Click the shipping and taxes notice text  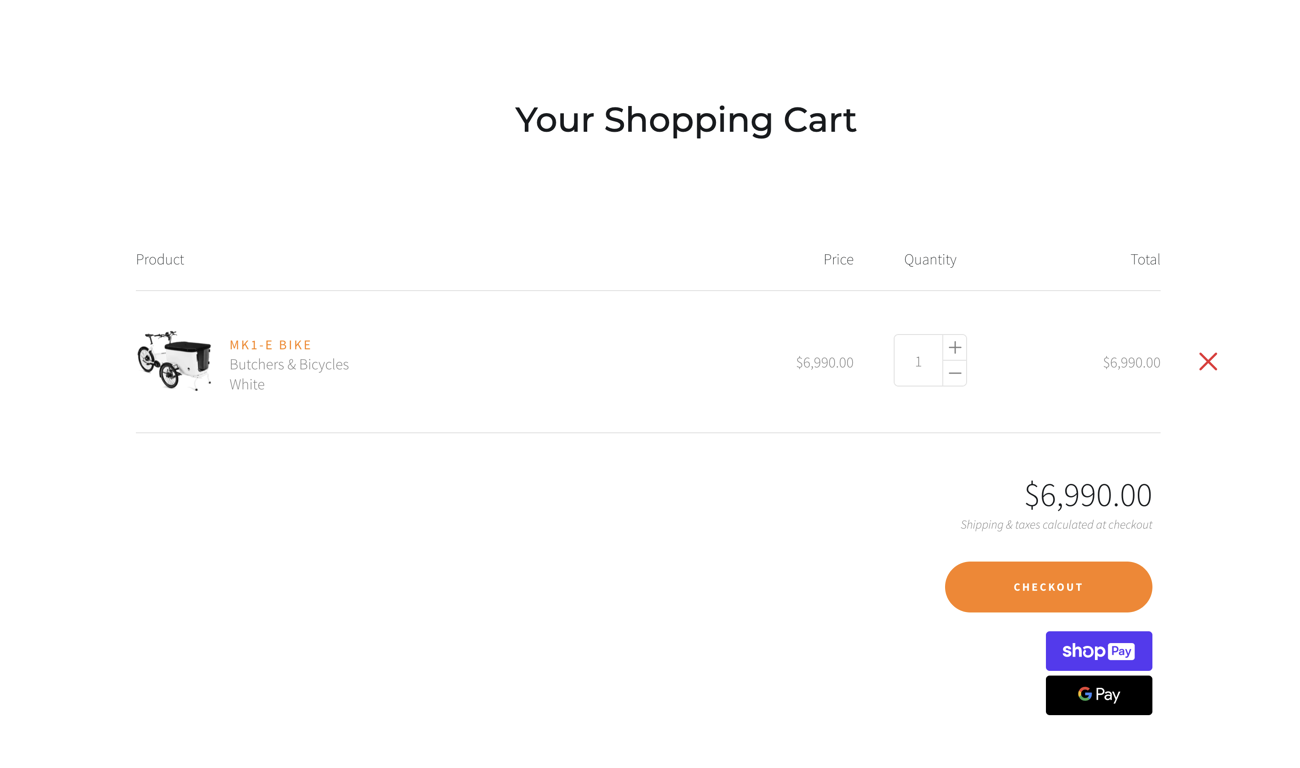1056,524
